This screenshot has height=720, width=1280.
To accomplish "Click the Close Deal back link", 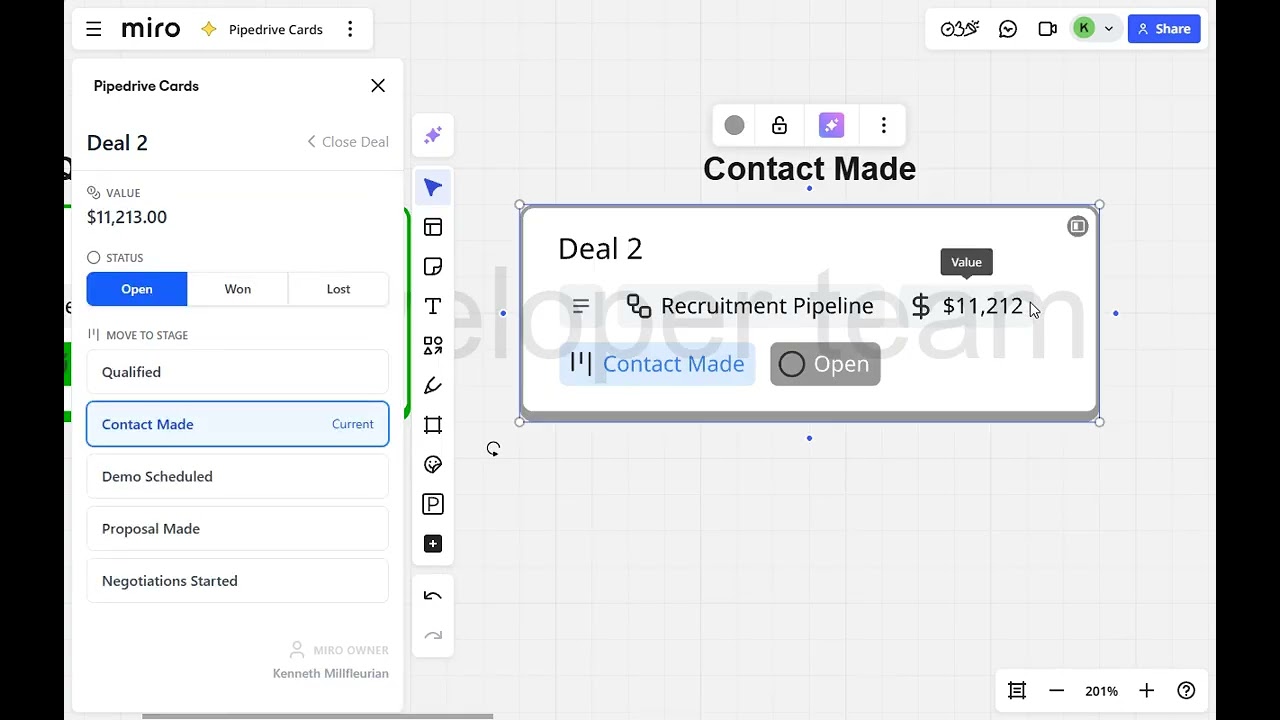I will [348, 142].
